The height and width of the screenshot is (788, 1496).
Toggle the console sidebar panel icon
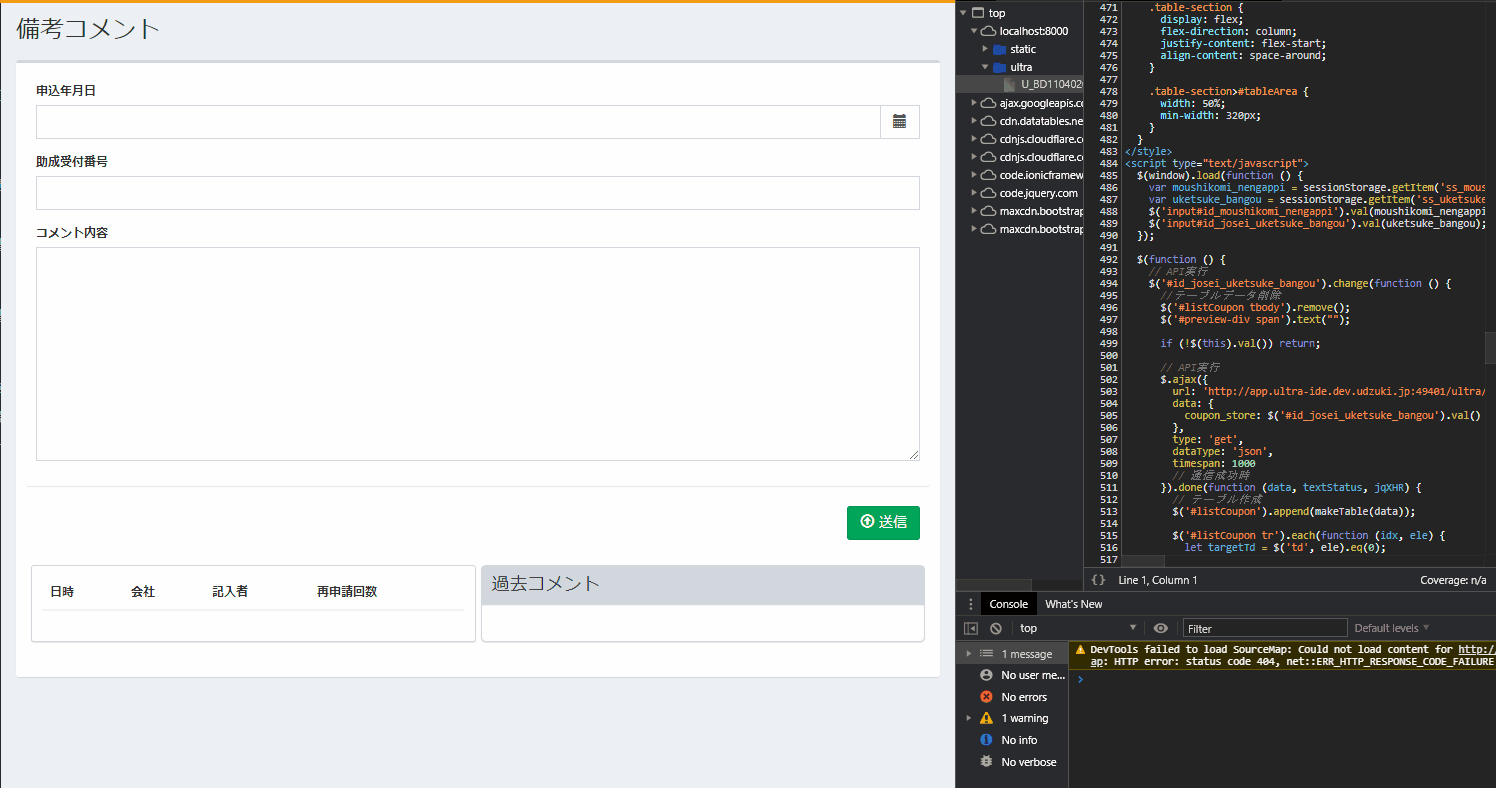click(970, 628)
